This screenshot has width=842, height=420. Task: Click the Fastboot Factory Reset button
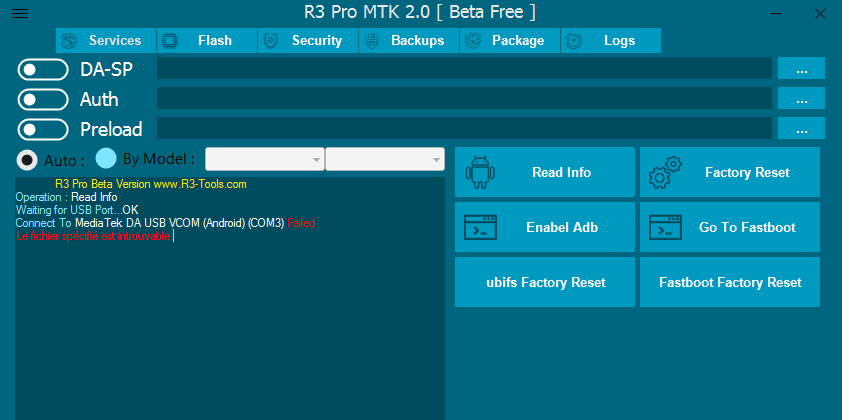click(730, 282)
